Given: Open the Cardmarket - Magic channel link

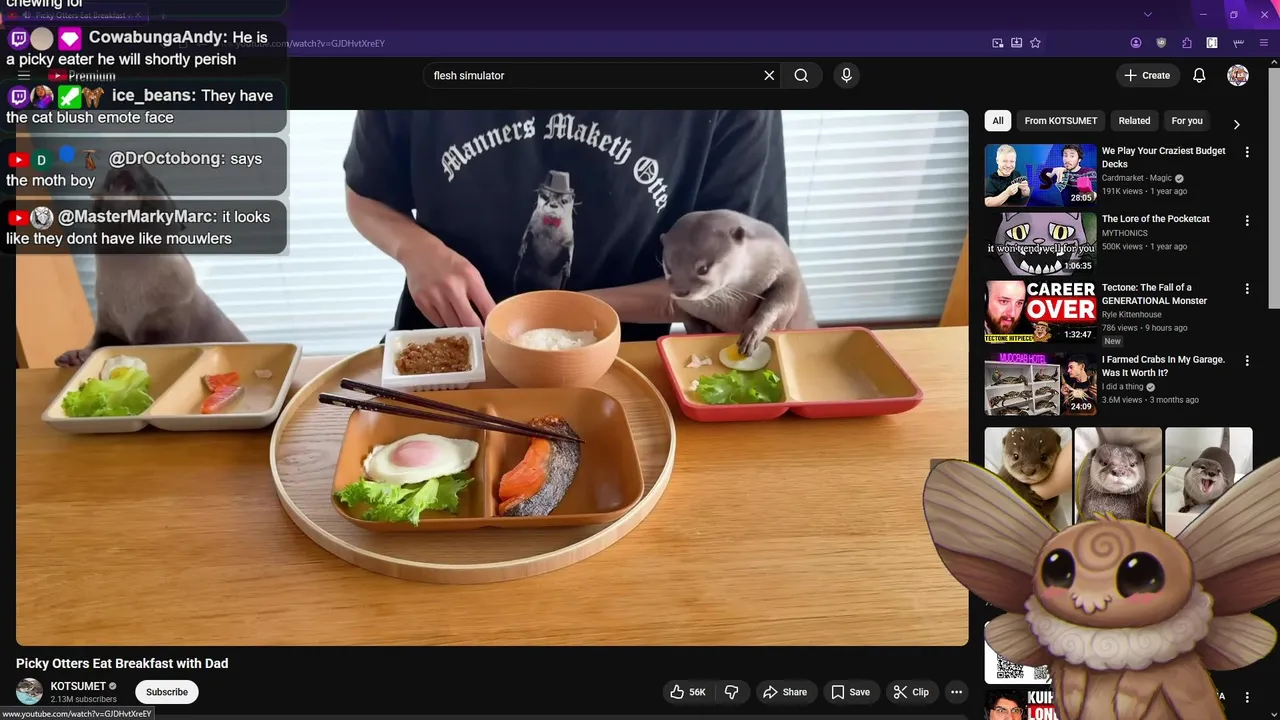Looking at the screenshot, I should click(x=1137, y=178).
